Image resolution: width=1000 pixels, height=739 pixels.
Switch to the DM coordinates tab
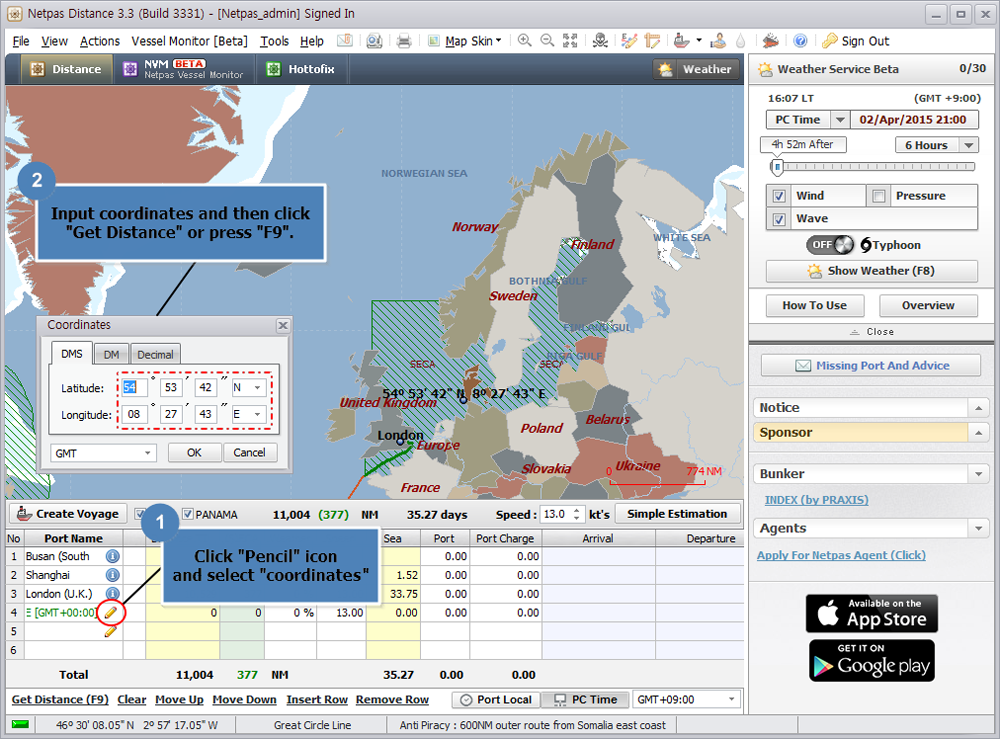[112, 355]
